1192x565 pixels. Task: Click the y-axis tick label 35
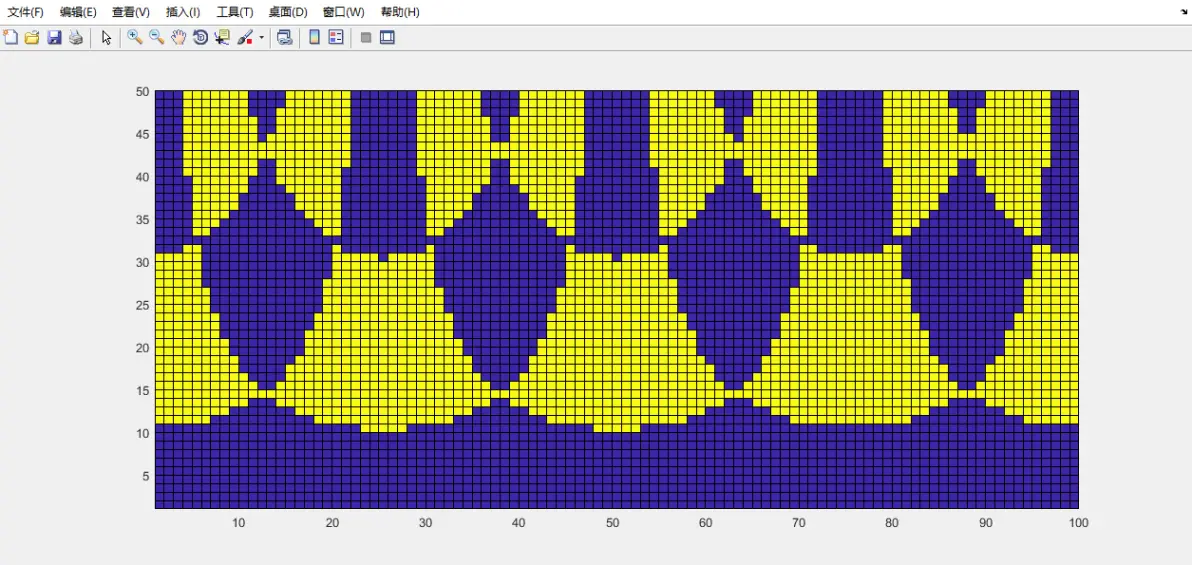click(x=142, y=220)
